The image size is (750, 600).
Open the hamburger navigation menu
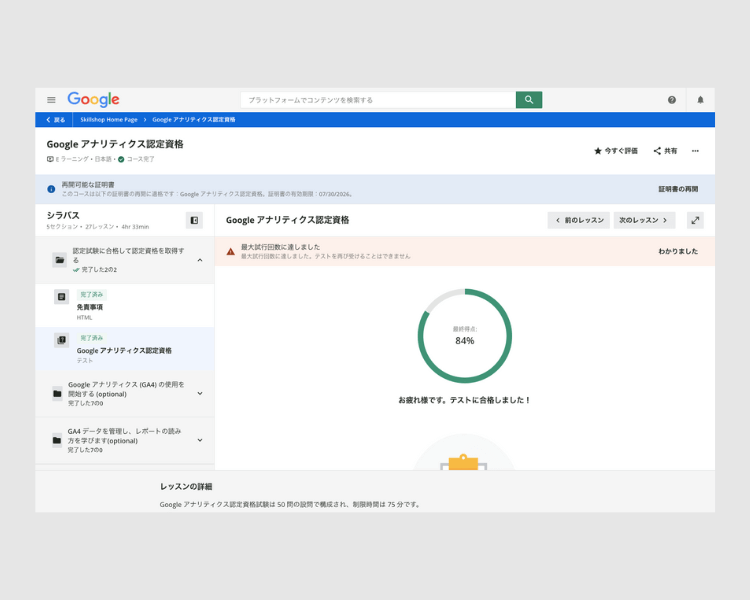51,100
